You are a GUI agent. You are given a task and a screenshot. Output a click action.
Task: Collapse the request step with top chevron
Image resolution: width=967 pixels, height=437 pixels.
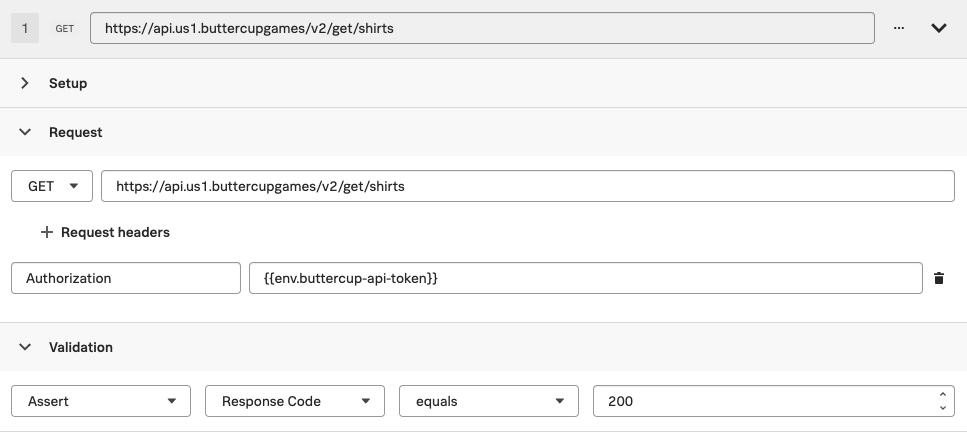[939, 28]
